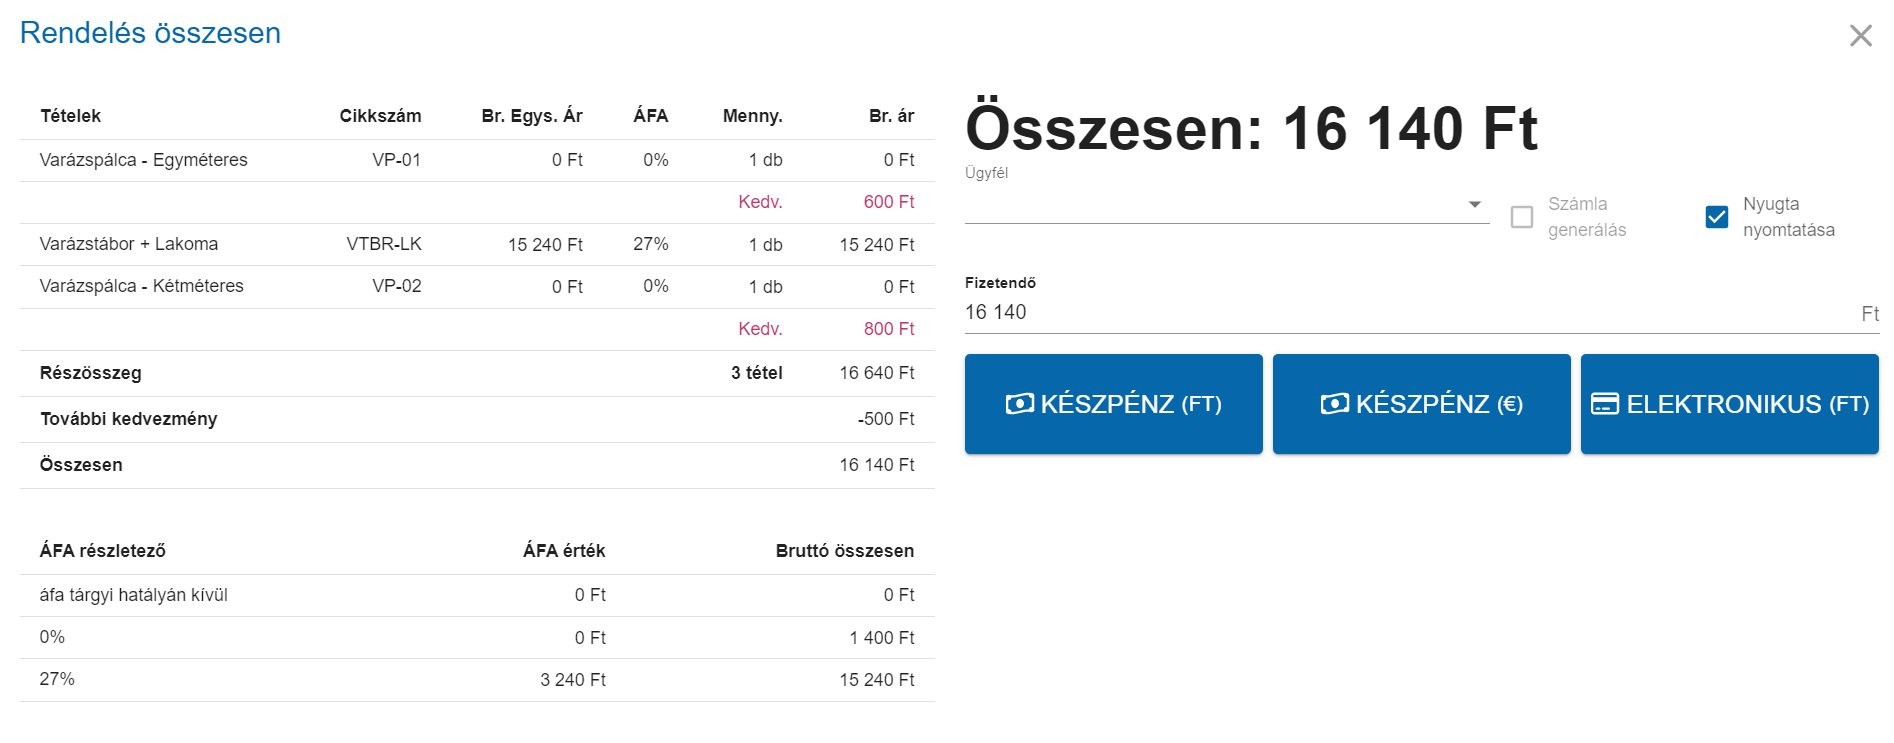Click the cash icon on Készpénz (Ft)

click(1019, 404)
